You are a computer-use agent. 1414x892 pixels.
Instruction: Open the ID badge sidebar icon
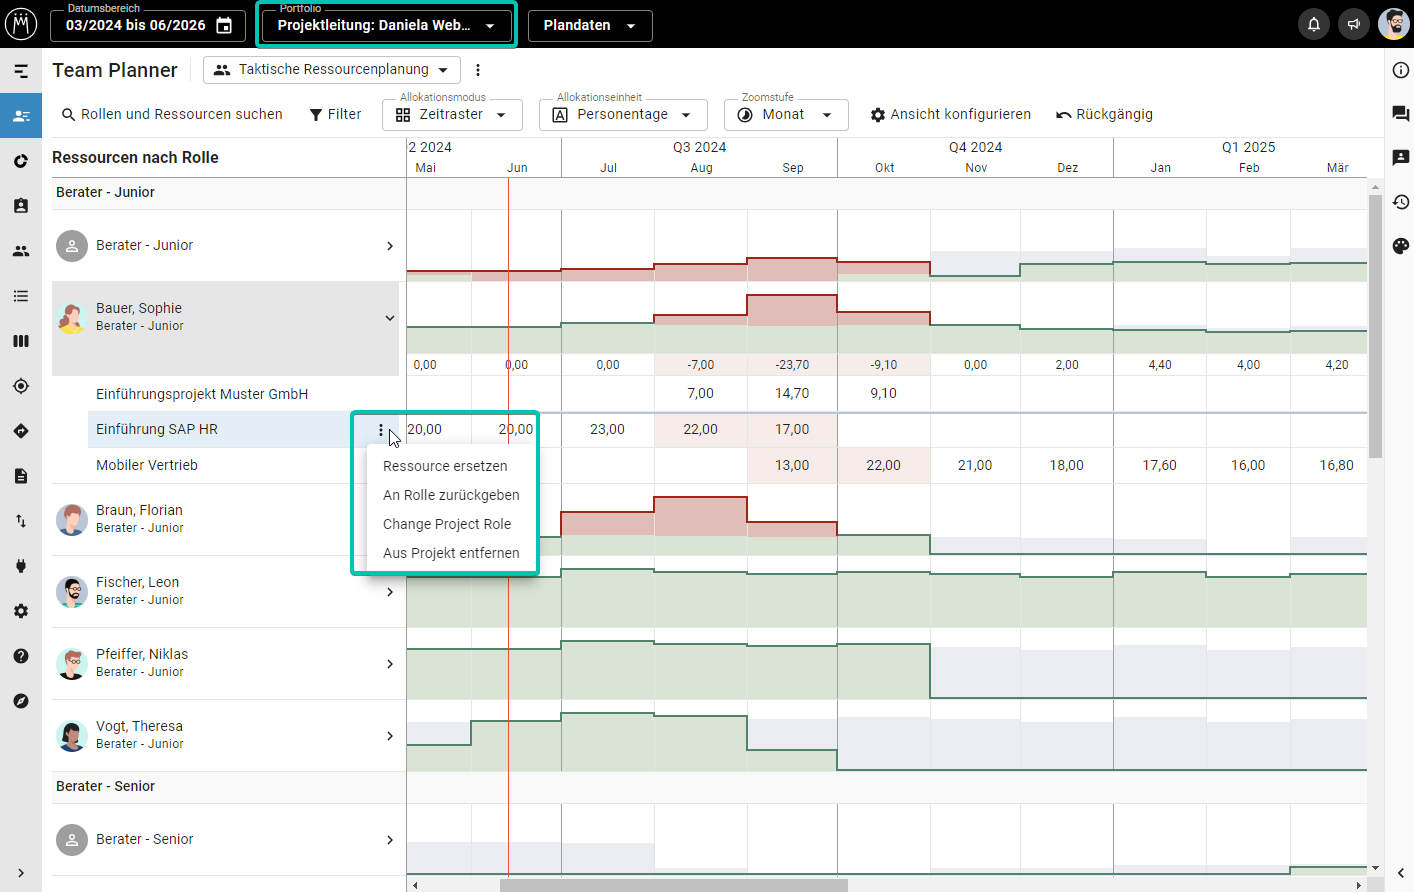(x=21, y=206)
